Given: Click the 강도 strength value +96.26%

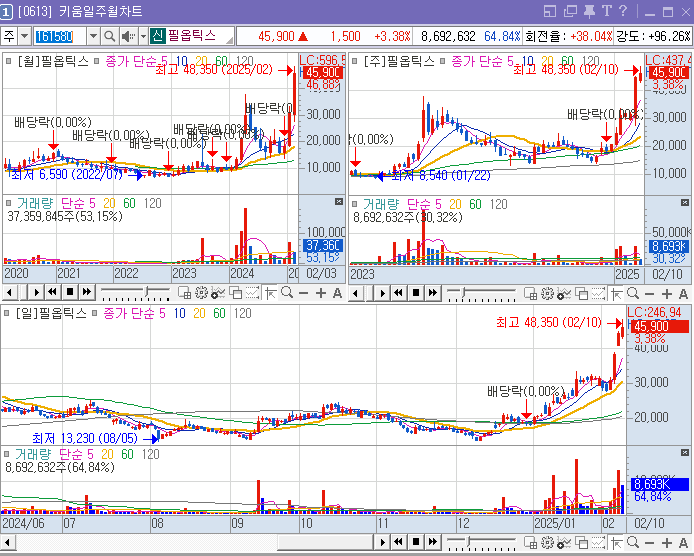Looking at the screenshot, I should [669, 36].
